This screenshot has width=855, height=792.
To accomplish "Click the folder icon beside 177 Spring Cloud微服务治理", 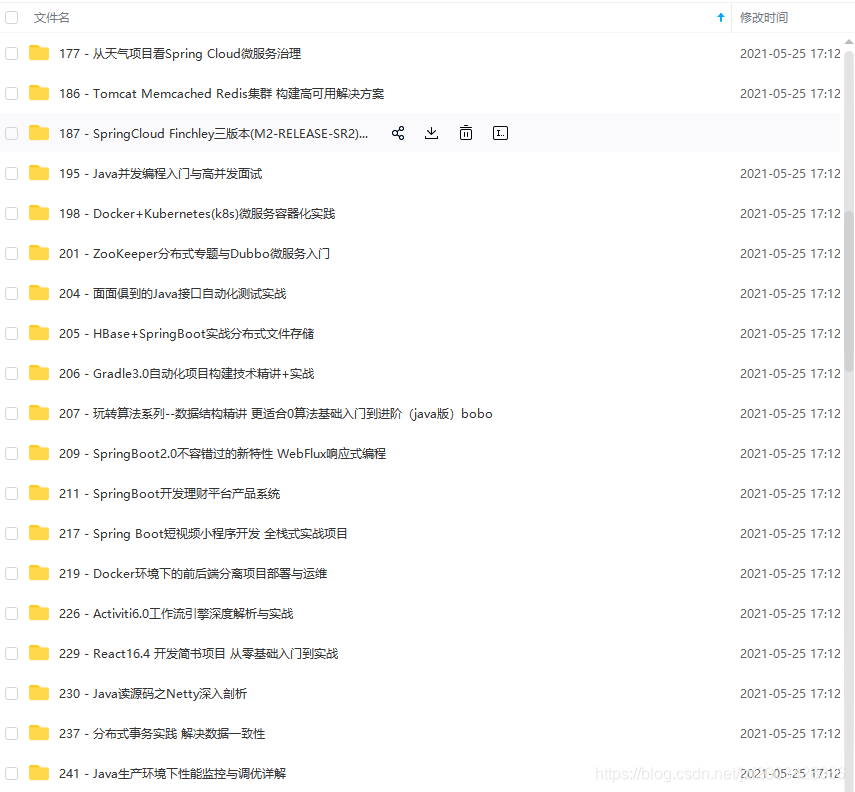I will click(38, 53).
